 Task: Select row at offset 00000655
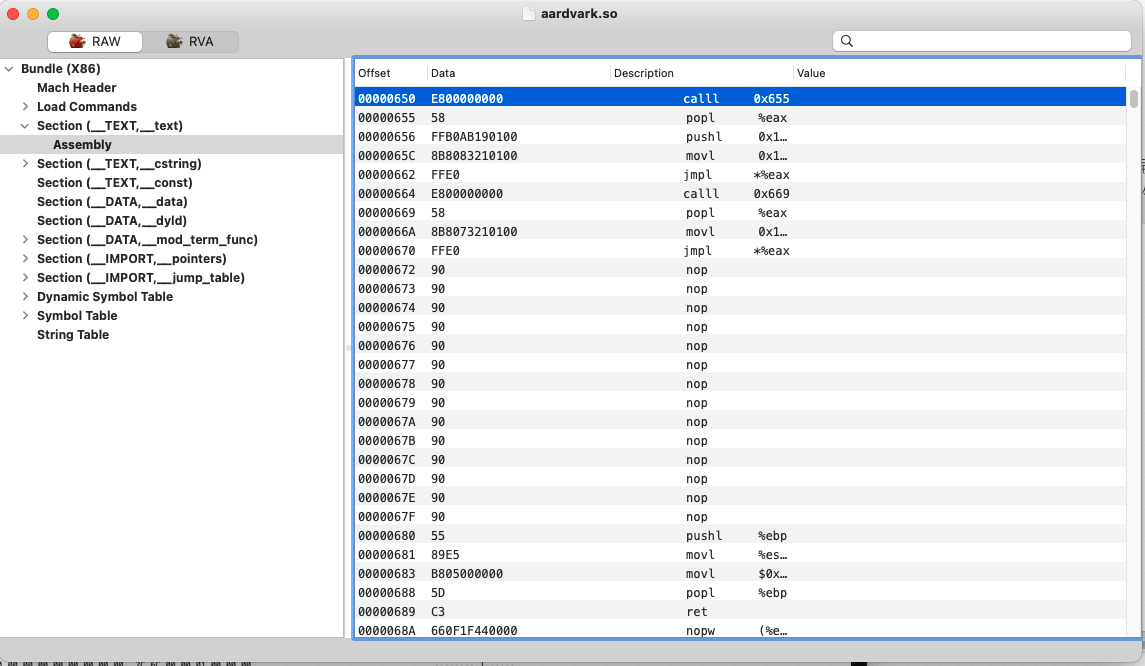tap(740, 118)
